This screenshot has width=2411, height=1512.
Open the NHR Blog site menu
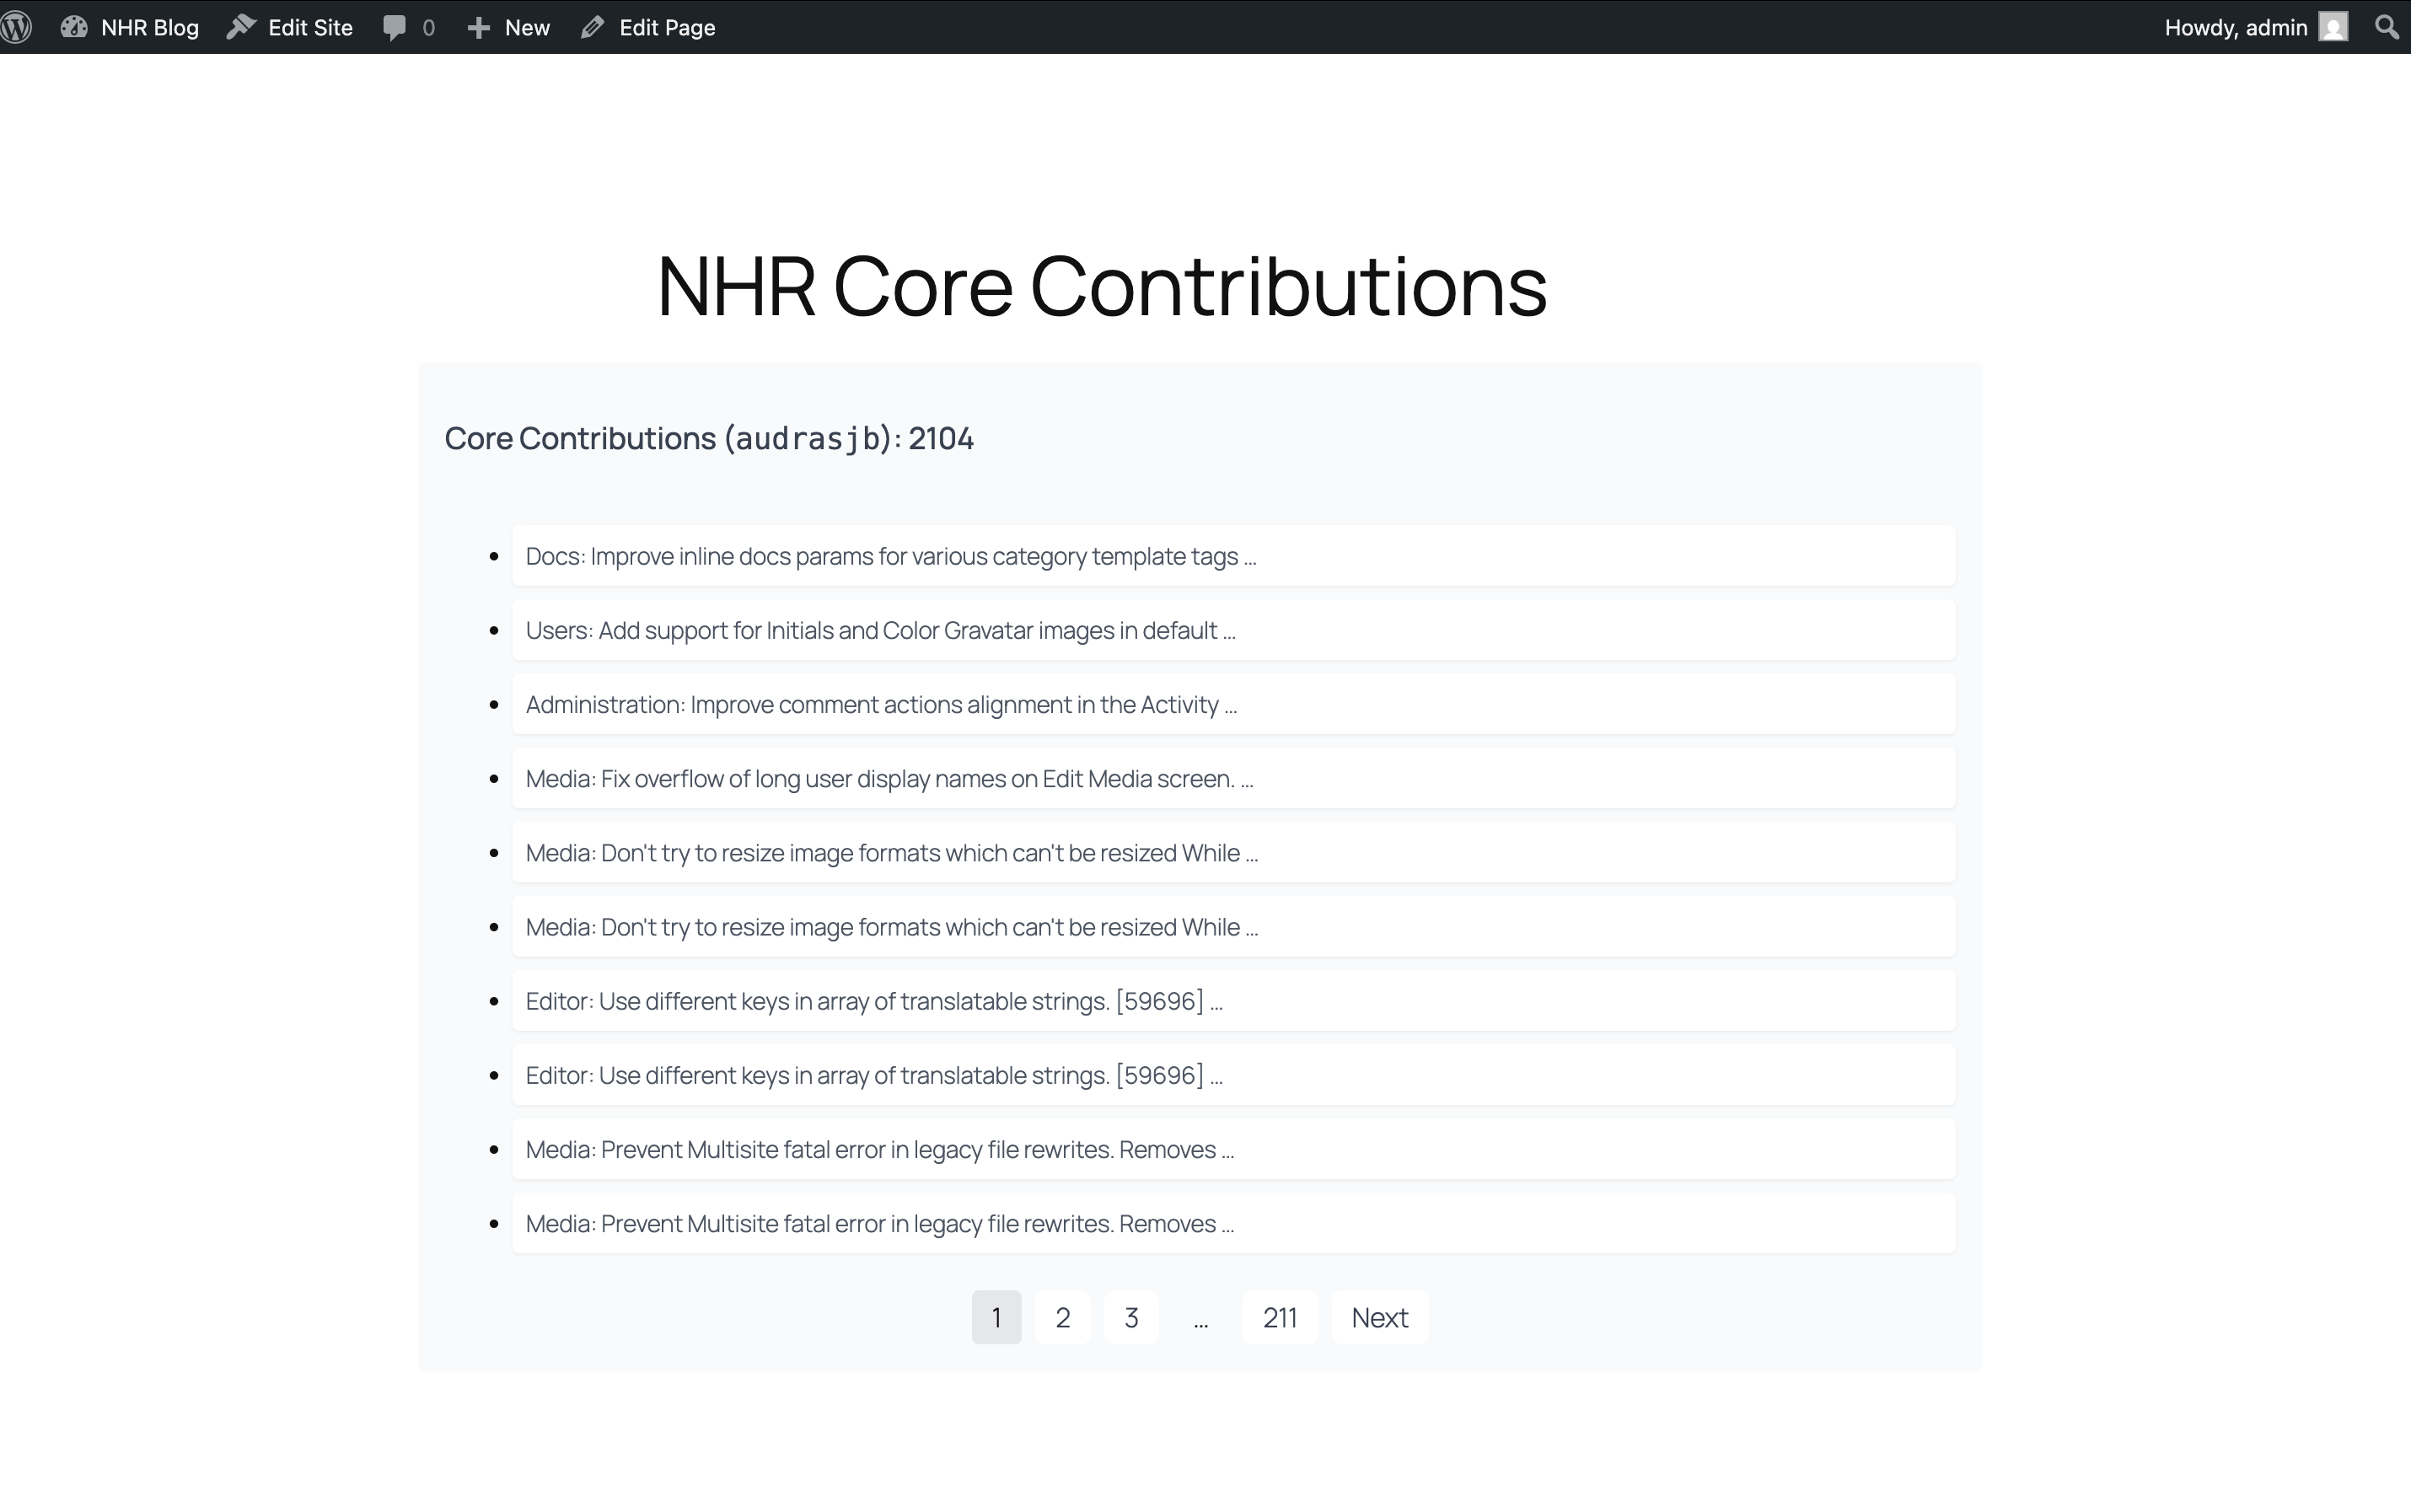[x=150, y=27]
